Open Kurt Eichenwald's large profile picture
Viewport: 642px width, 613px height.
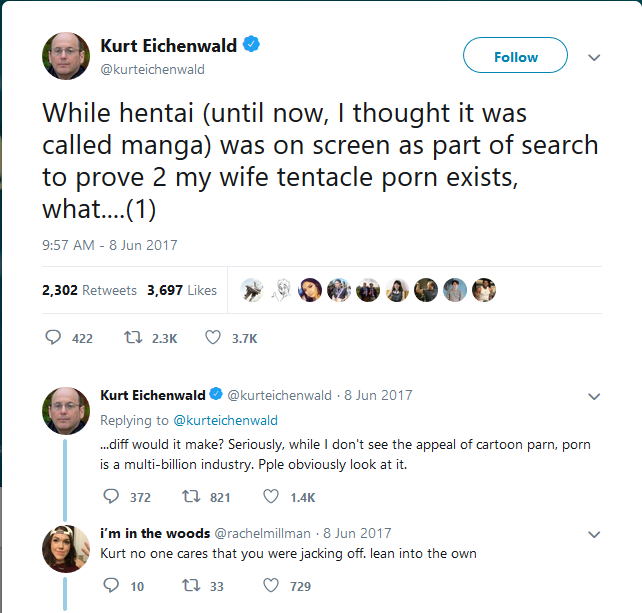click(x=66, y=56)
